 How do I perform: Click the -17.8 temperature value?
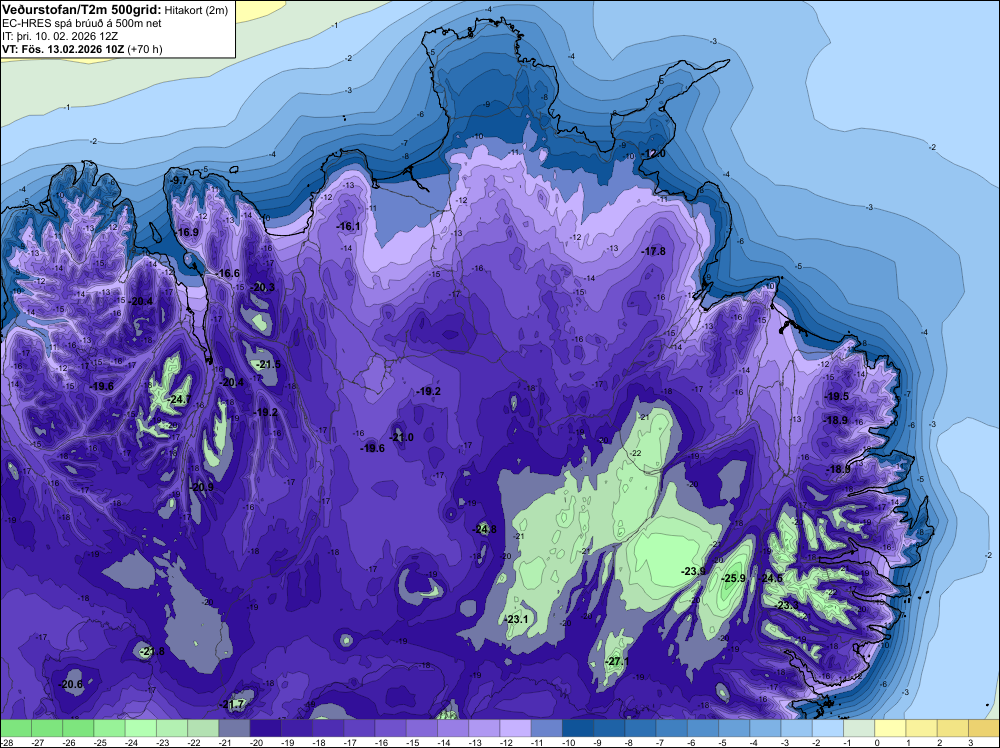(x=654, y=251)
